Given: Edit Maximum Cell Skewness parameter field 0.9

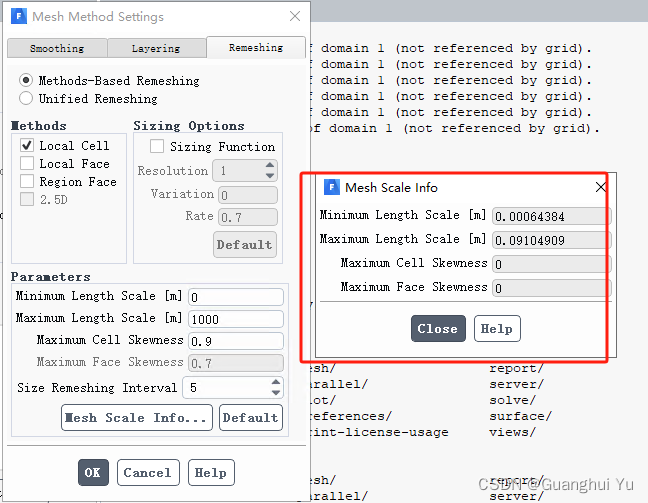Looking at the screenshot, I should point(236,341).
